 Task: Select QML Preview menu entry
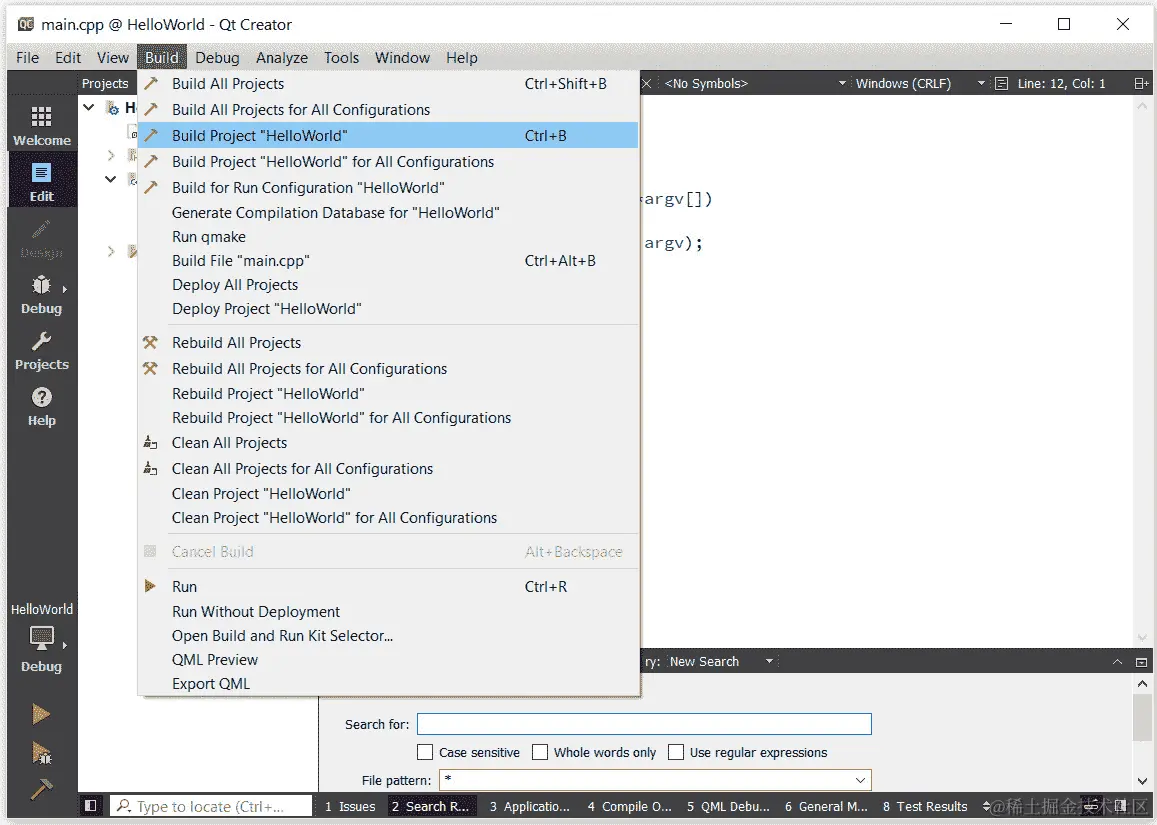click(388, 660)
